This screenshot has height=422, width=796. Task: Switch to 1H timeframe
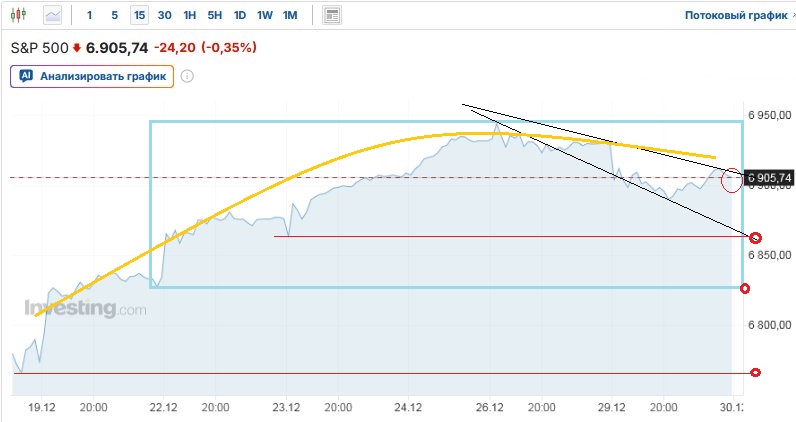coord(190,15)
